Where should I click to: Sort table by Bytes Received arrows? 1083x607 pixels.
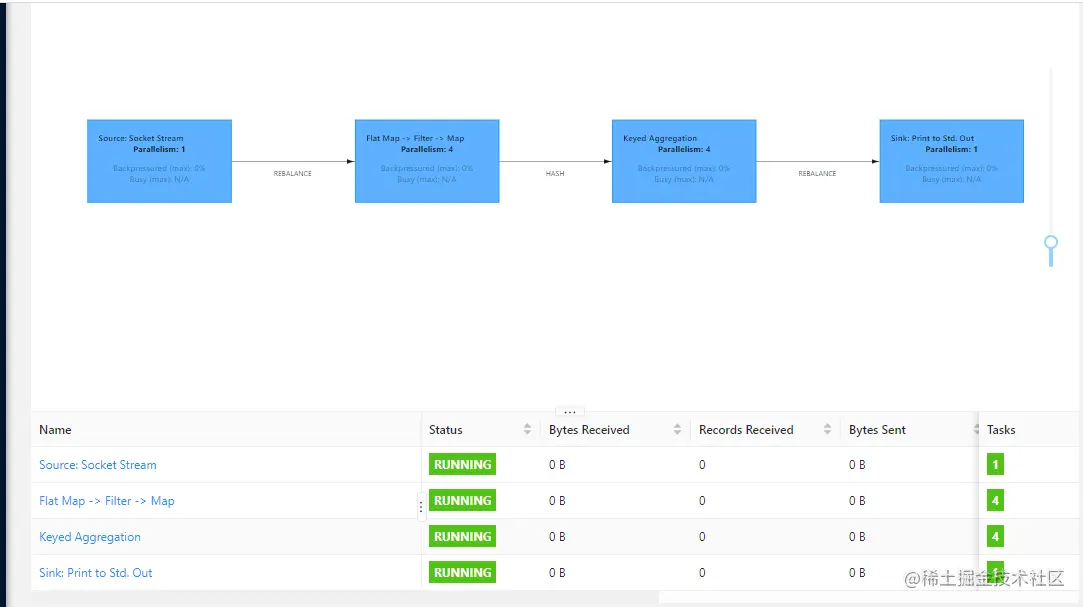point(677,430)
